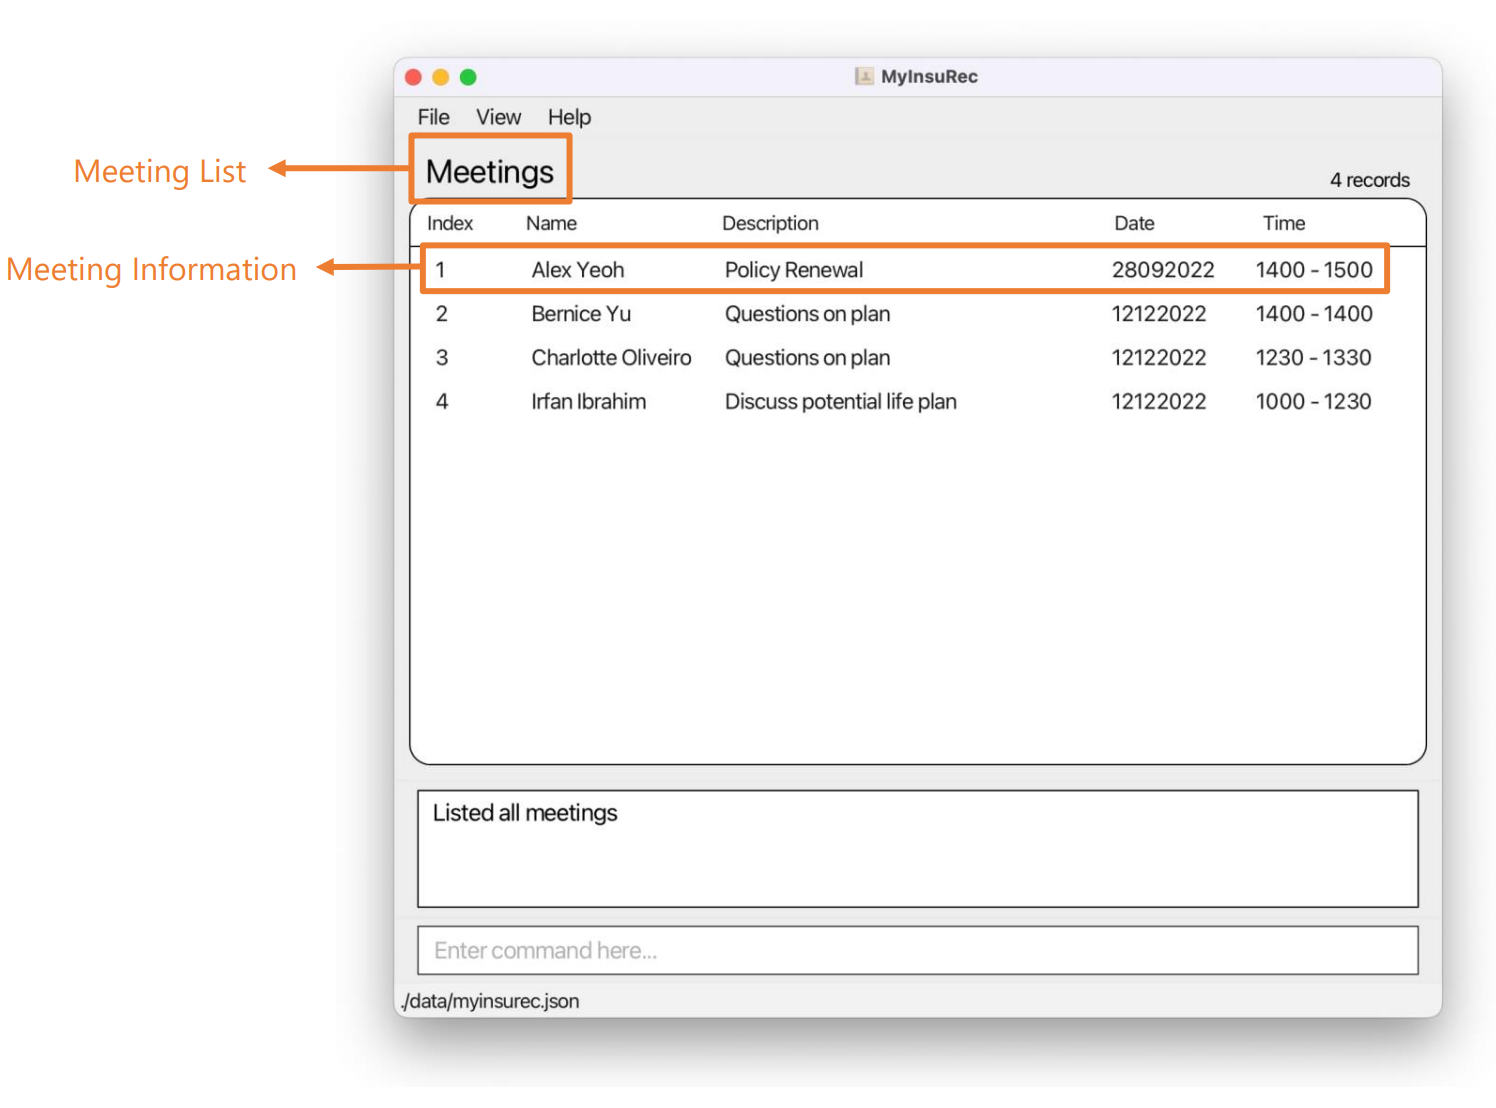Click the Meetings panel heading
This screenshot has height=1108, width=1496.
(490, 172)
